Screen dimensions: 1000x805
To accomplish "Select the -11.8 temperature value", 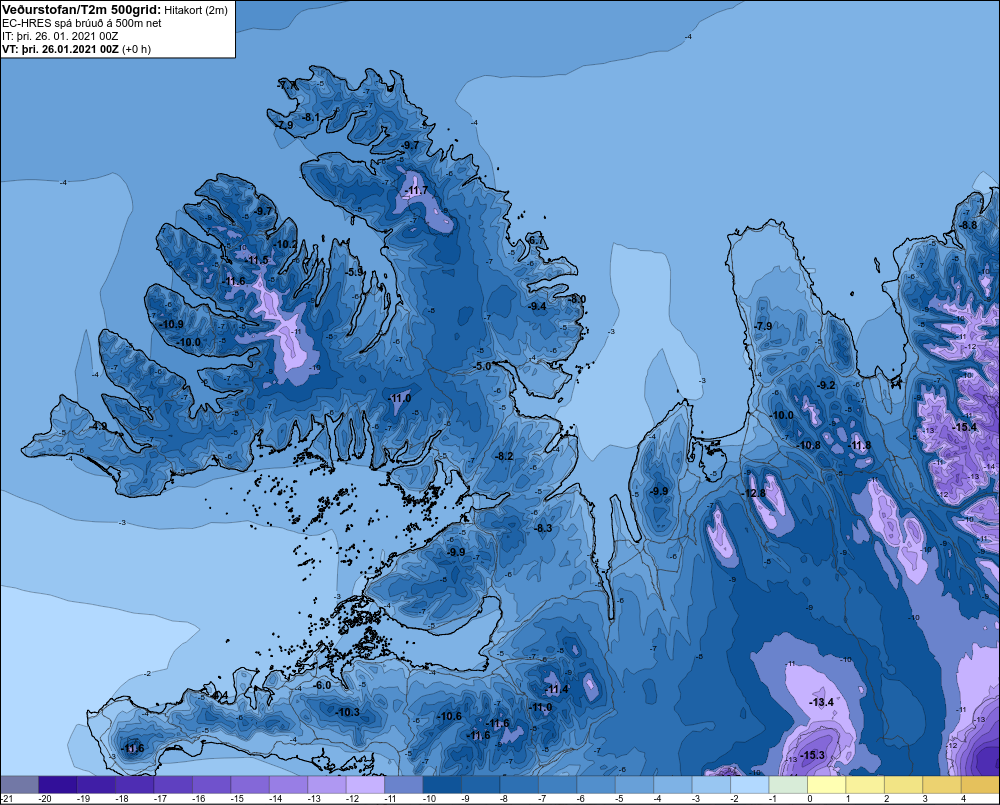I will [860, 445].
